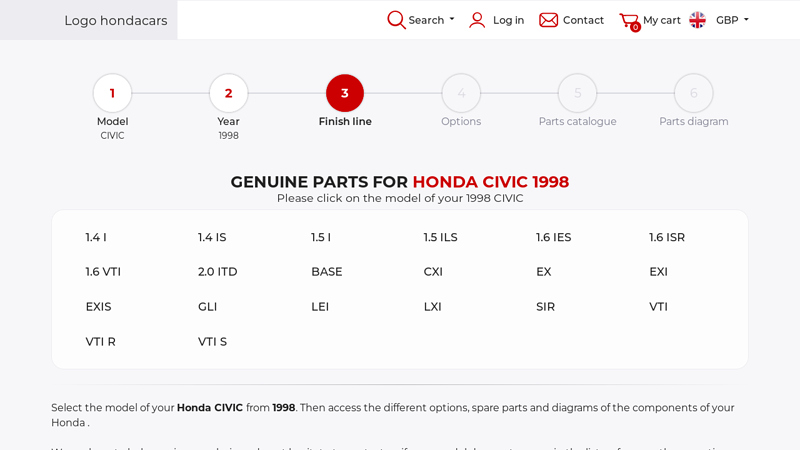
Task: Click the envelope contact icon
Action: pos(548,20)
